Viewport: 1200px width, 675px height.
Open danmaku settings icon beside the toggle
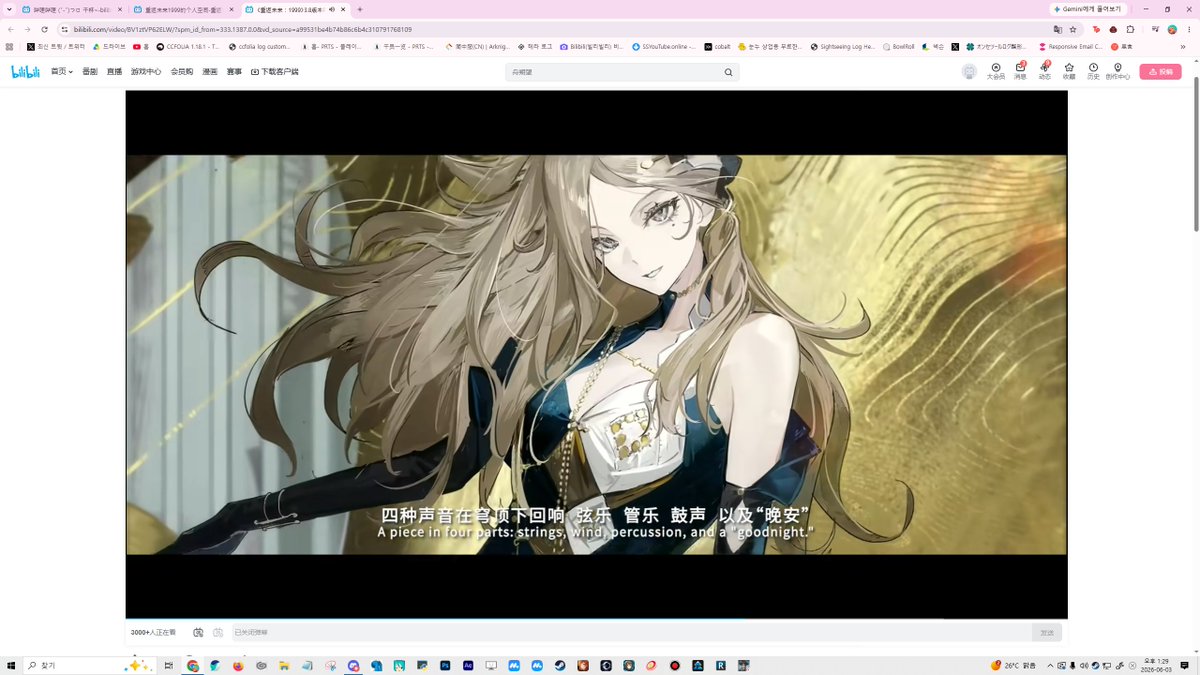pyautogui.click(x=217, y=632)
